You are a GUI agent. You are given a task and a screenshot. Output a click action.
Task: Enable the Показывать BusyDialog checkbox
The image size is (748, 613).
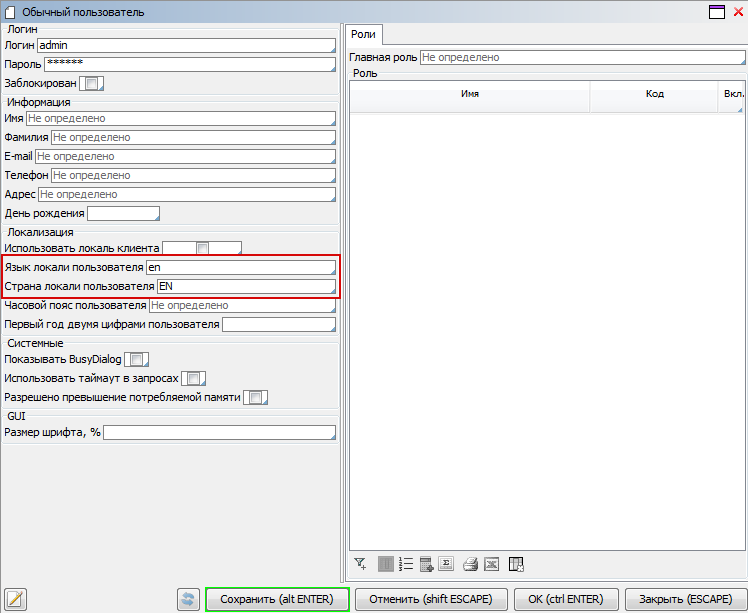[x=139, y=359]
